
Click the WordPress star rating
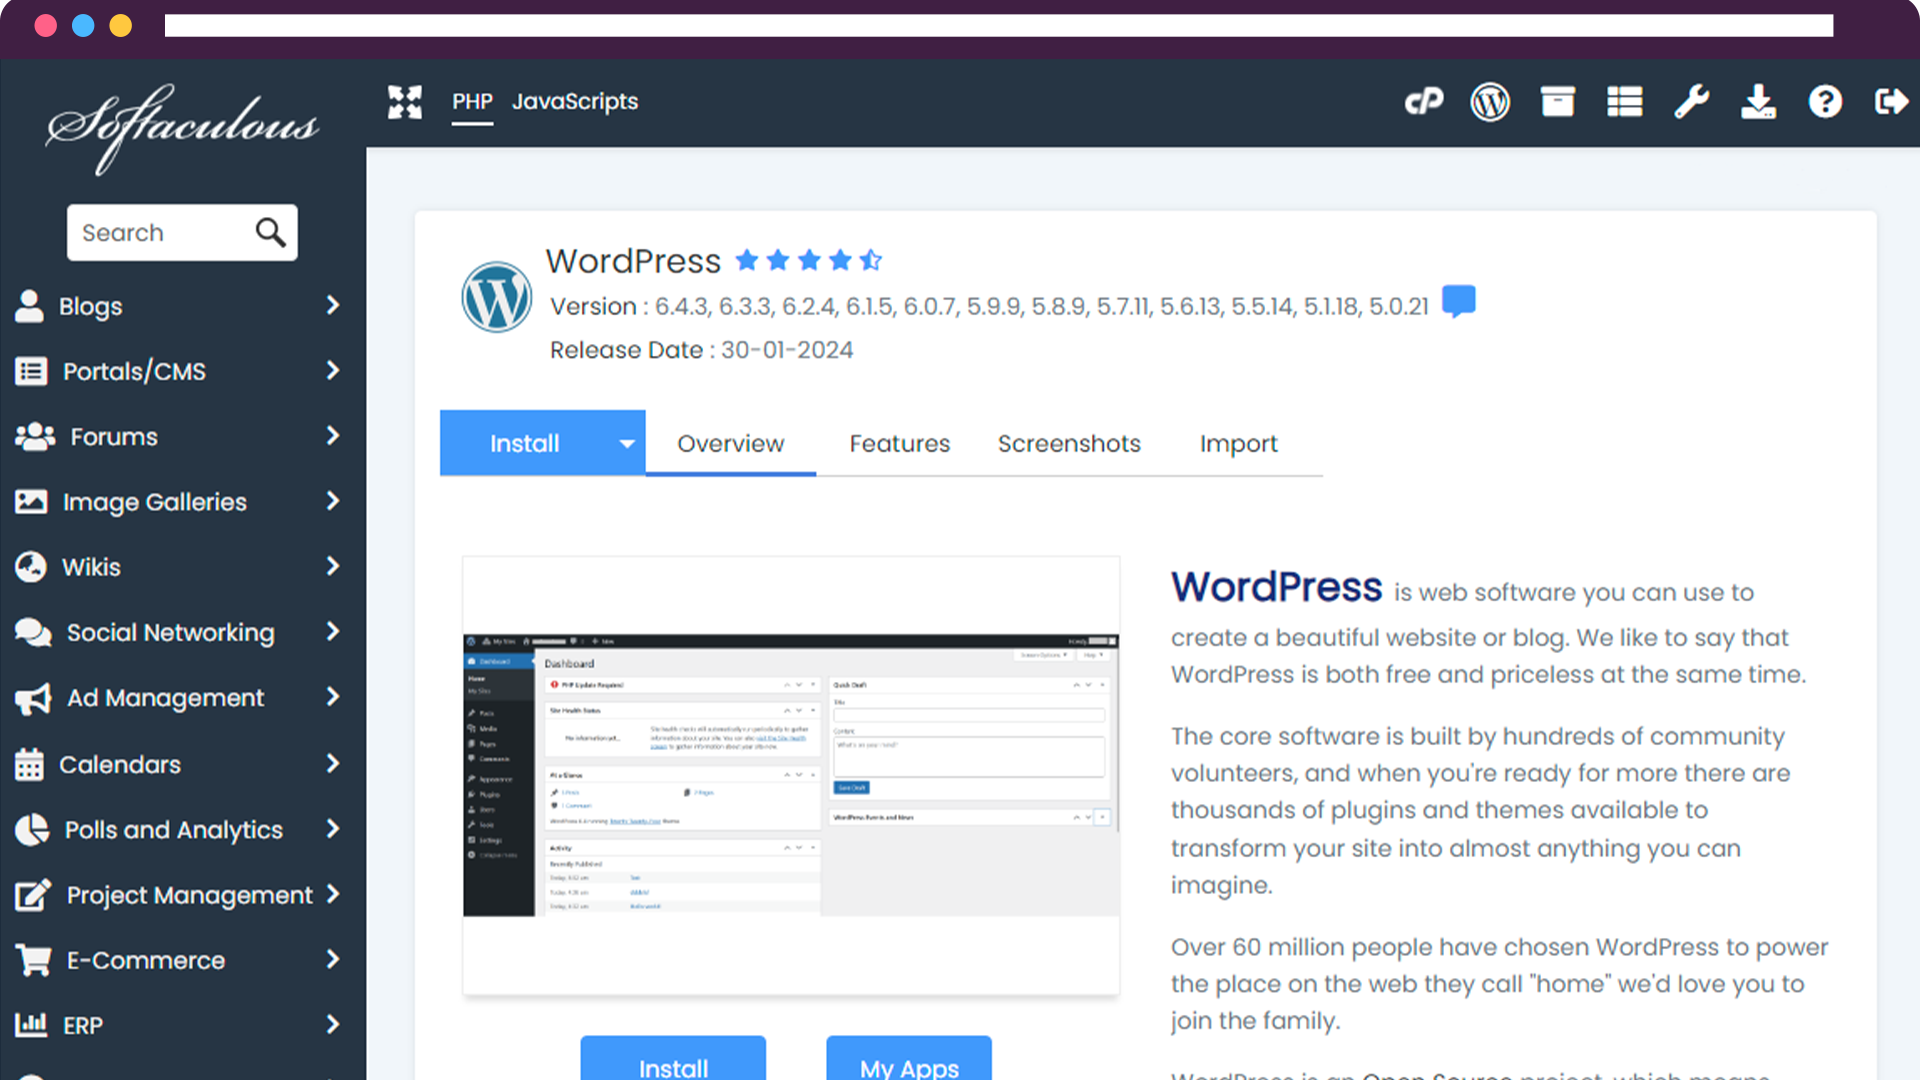click(x=809, y=260)
